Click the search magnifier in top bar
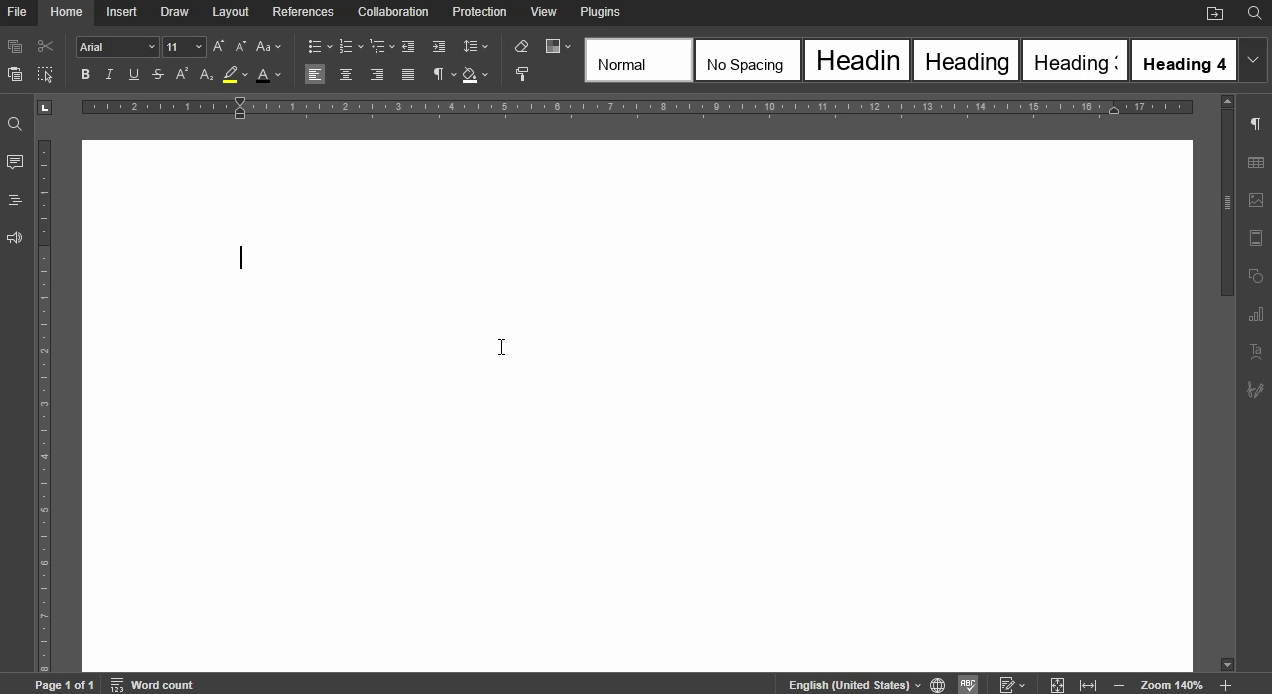 (1254, 13)
